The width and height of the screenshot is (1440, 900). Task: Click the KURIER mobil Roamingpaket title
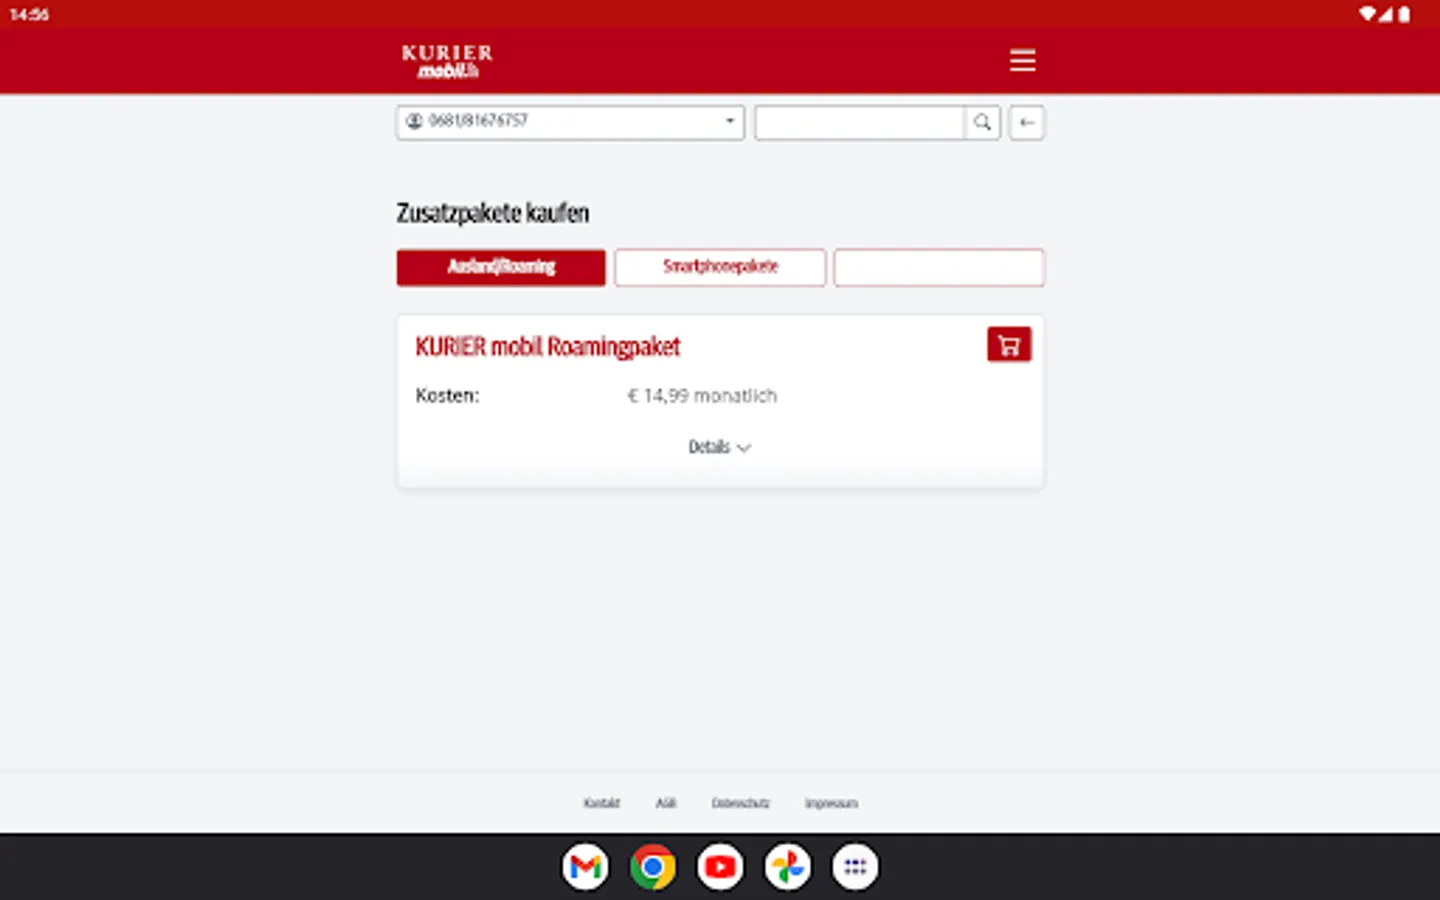click(x=548, y=347)
